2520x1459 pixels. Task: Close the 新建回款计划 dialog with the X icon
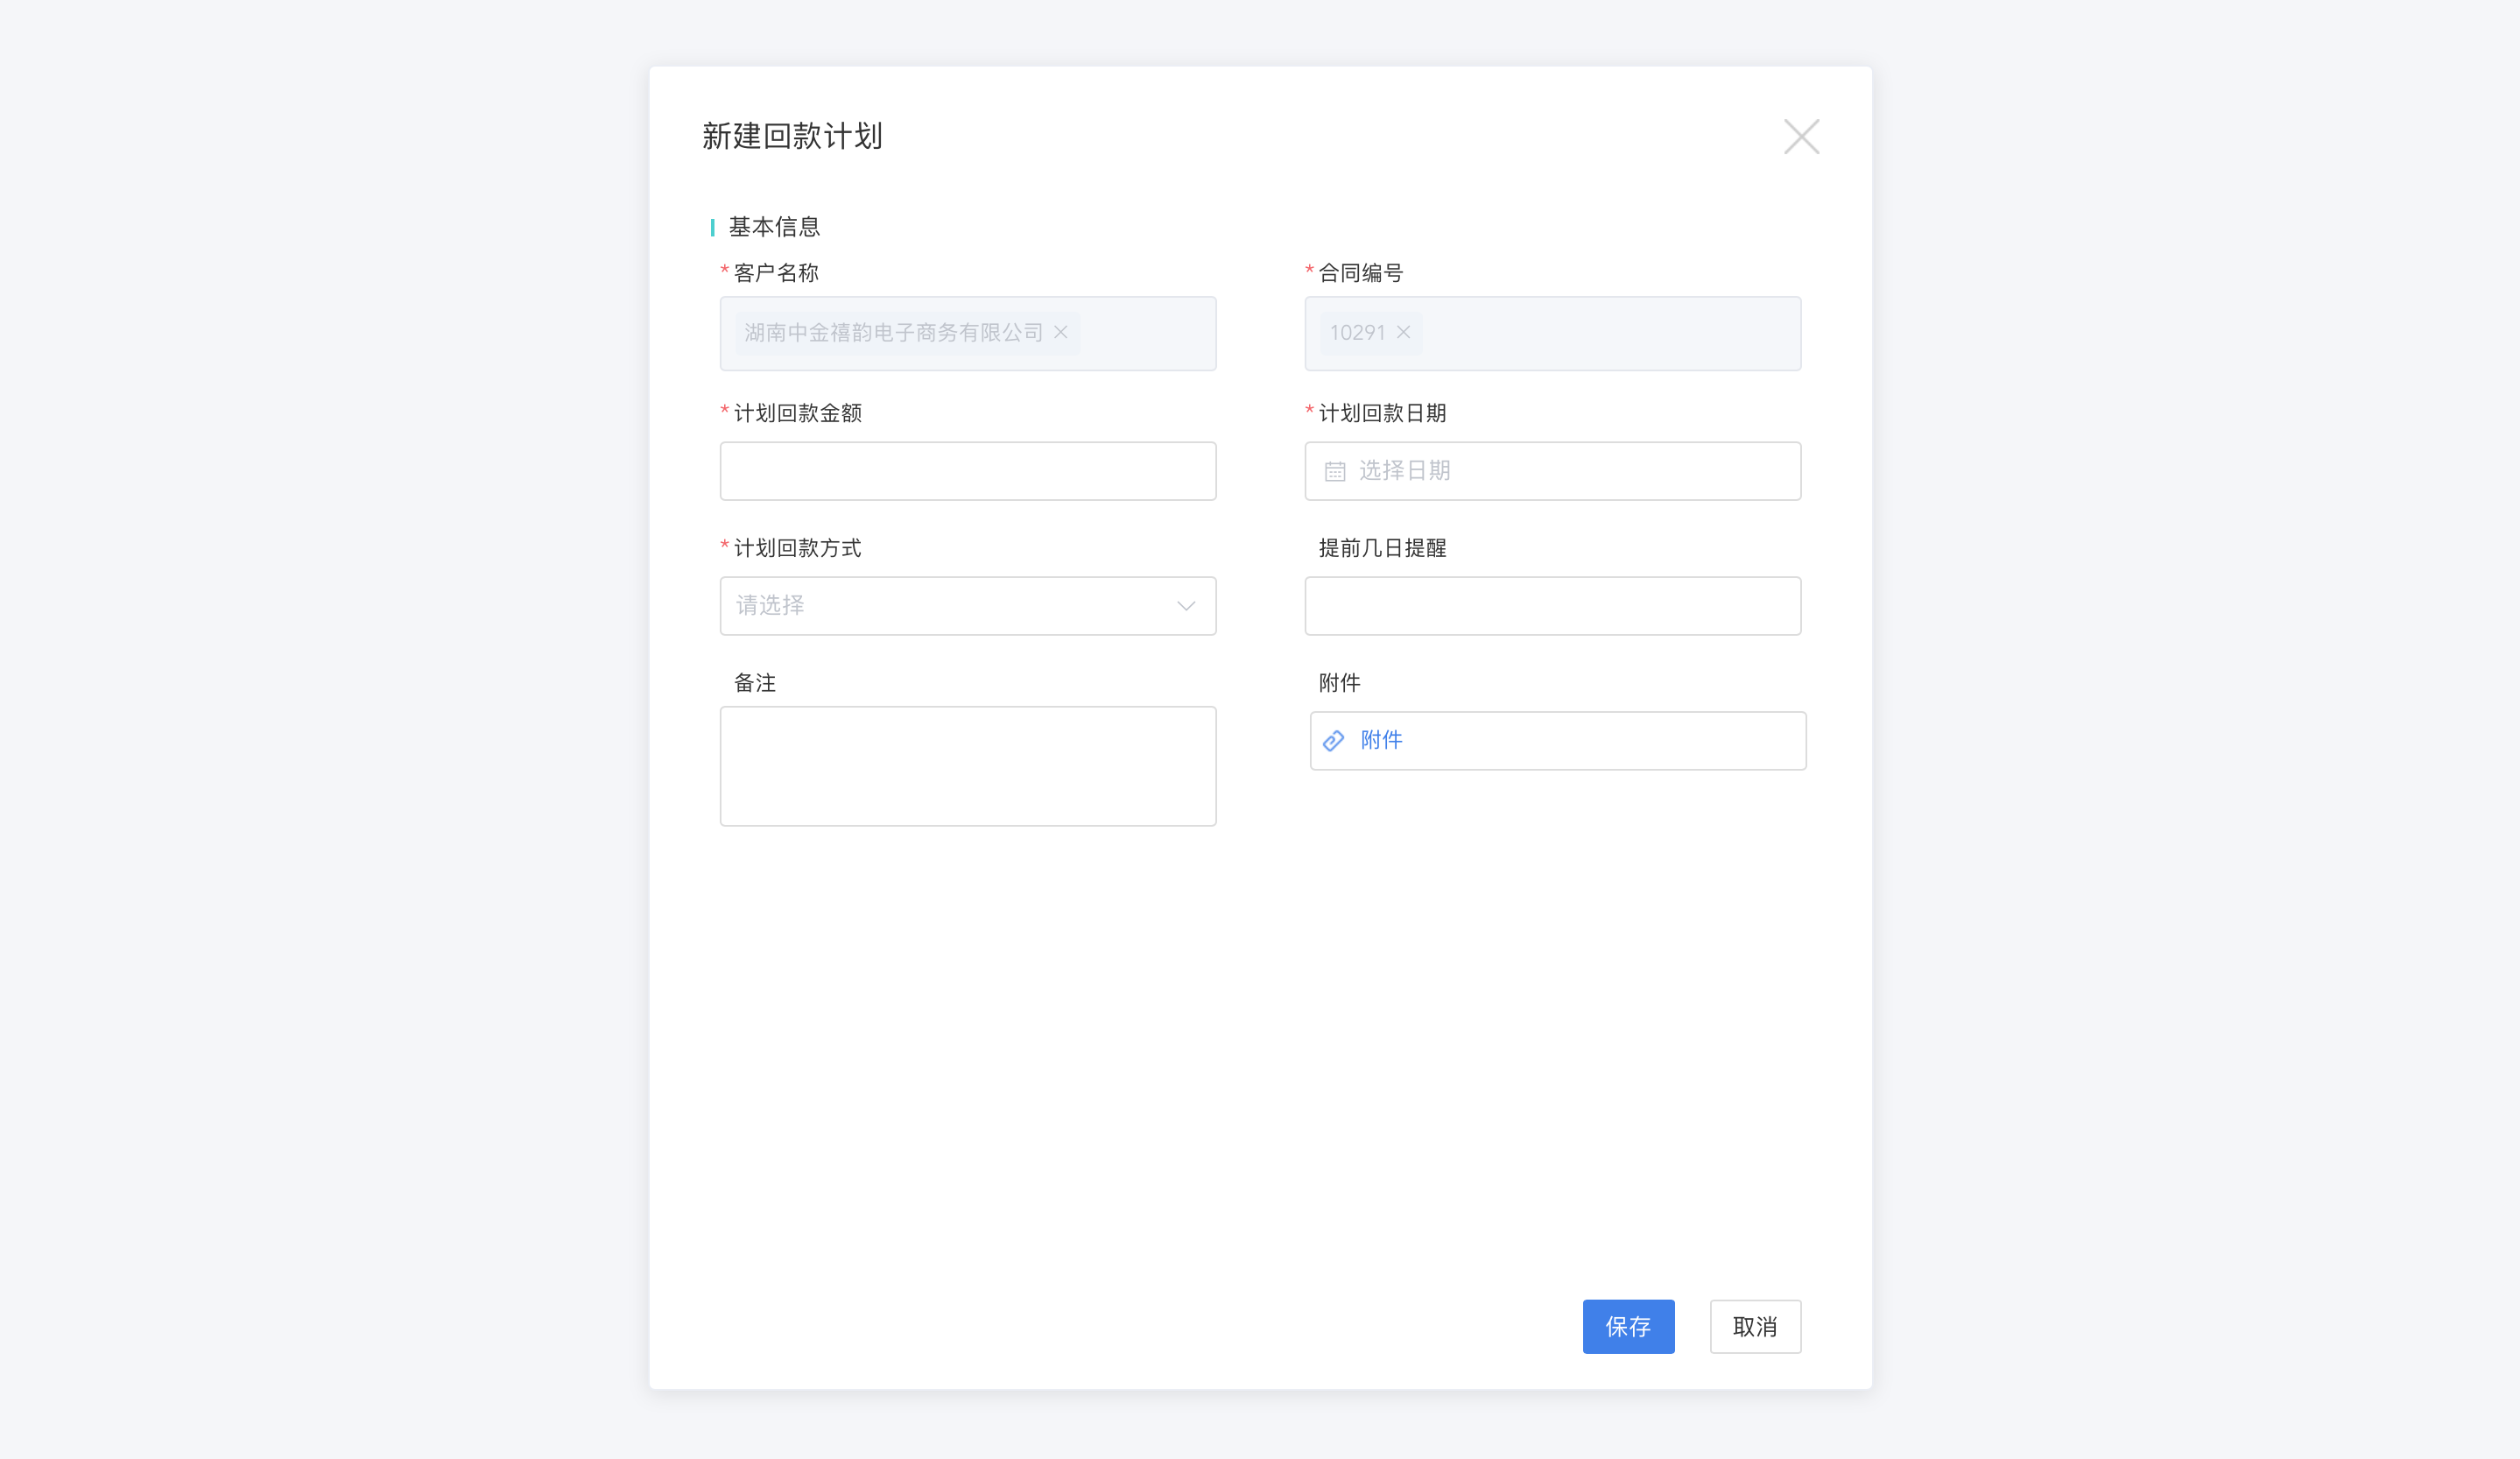(1801, 136)
